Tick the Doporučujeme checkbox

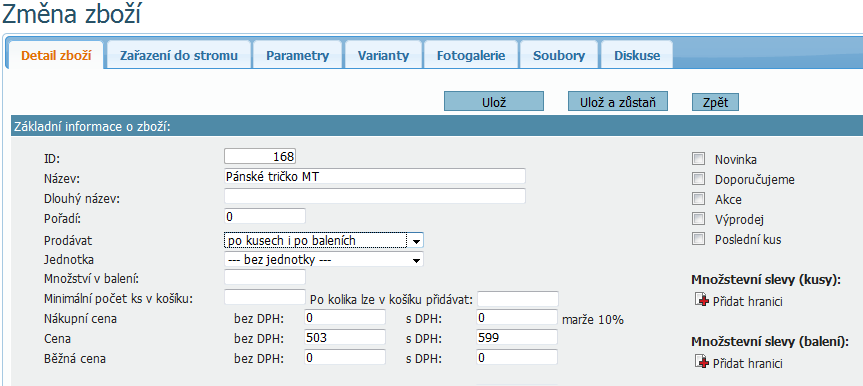[698, 179]
